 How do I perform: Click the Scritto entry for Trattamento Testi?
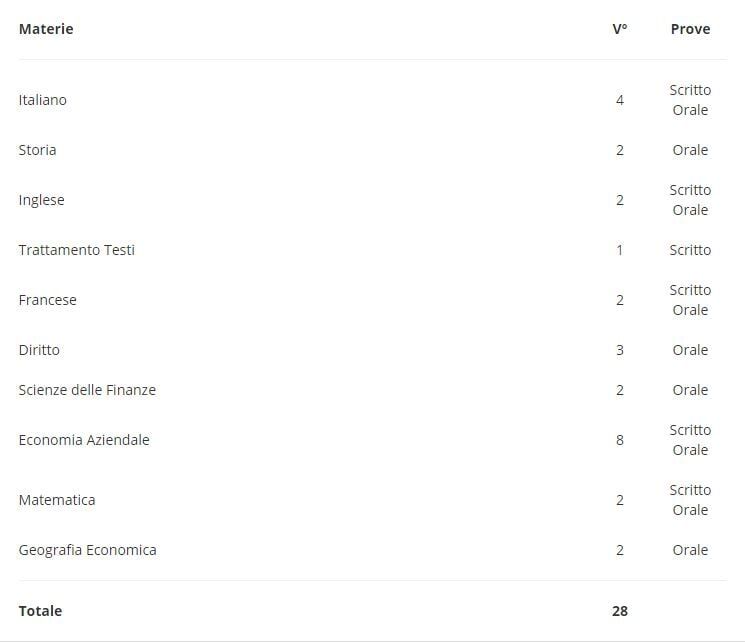(x=690, y=250)
